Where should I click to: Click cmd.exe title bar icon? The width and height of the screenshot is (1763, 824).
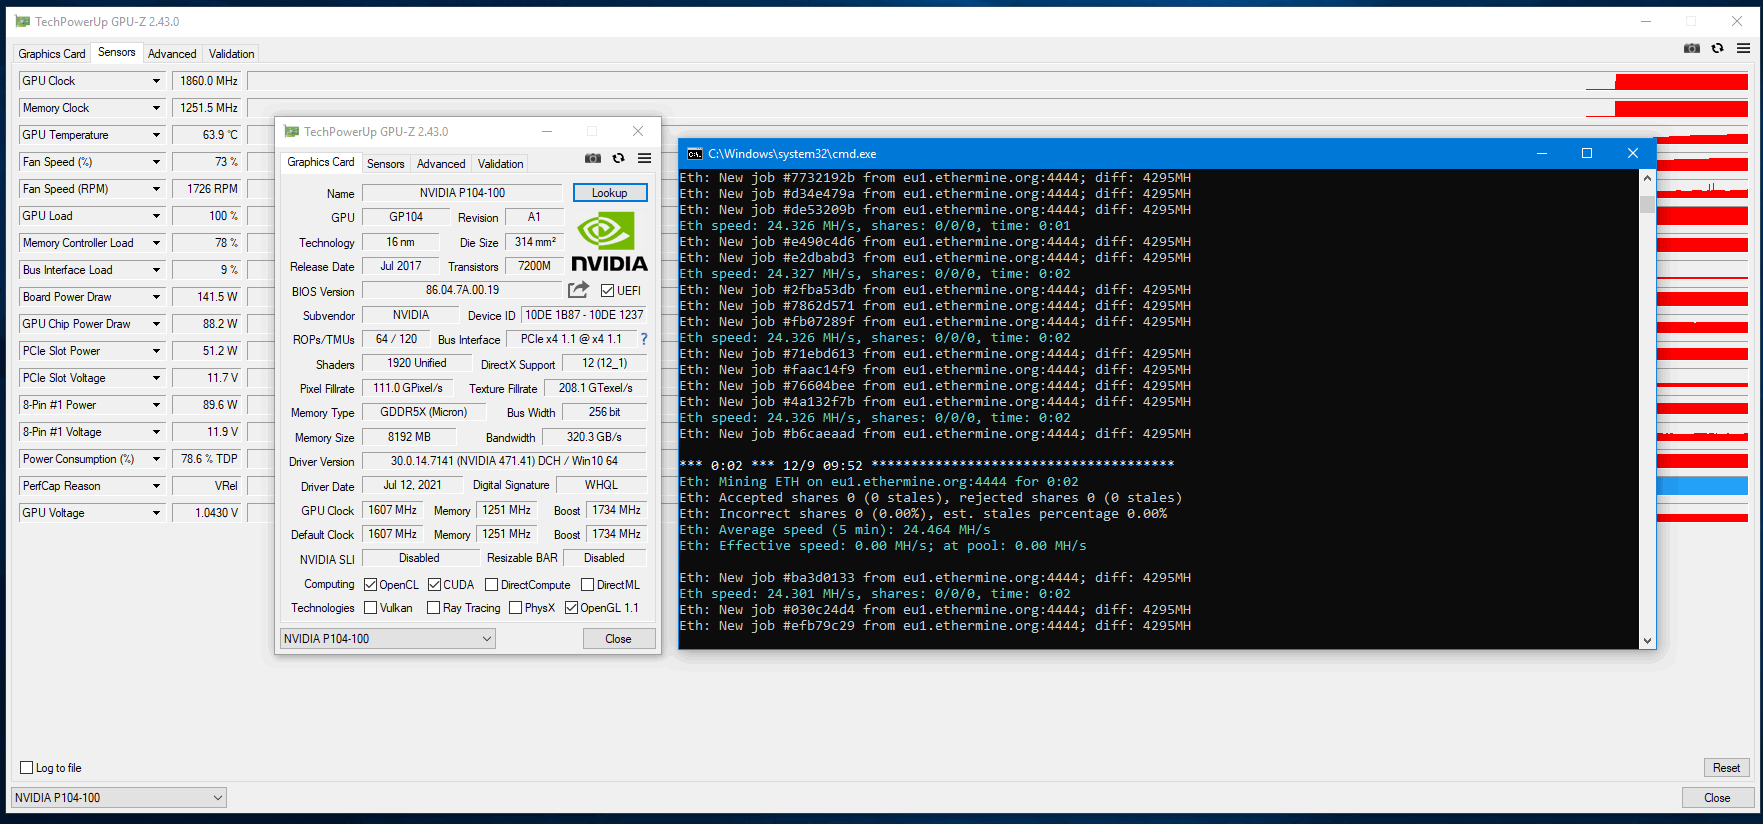click(695, 153)
